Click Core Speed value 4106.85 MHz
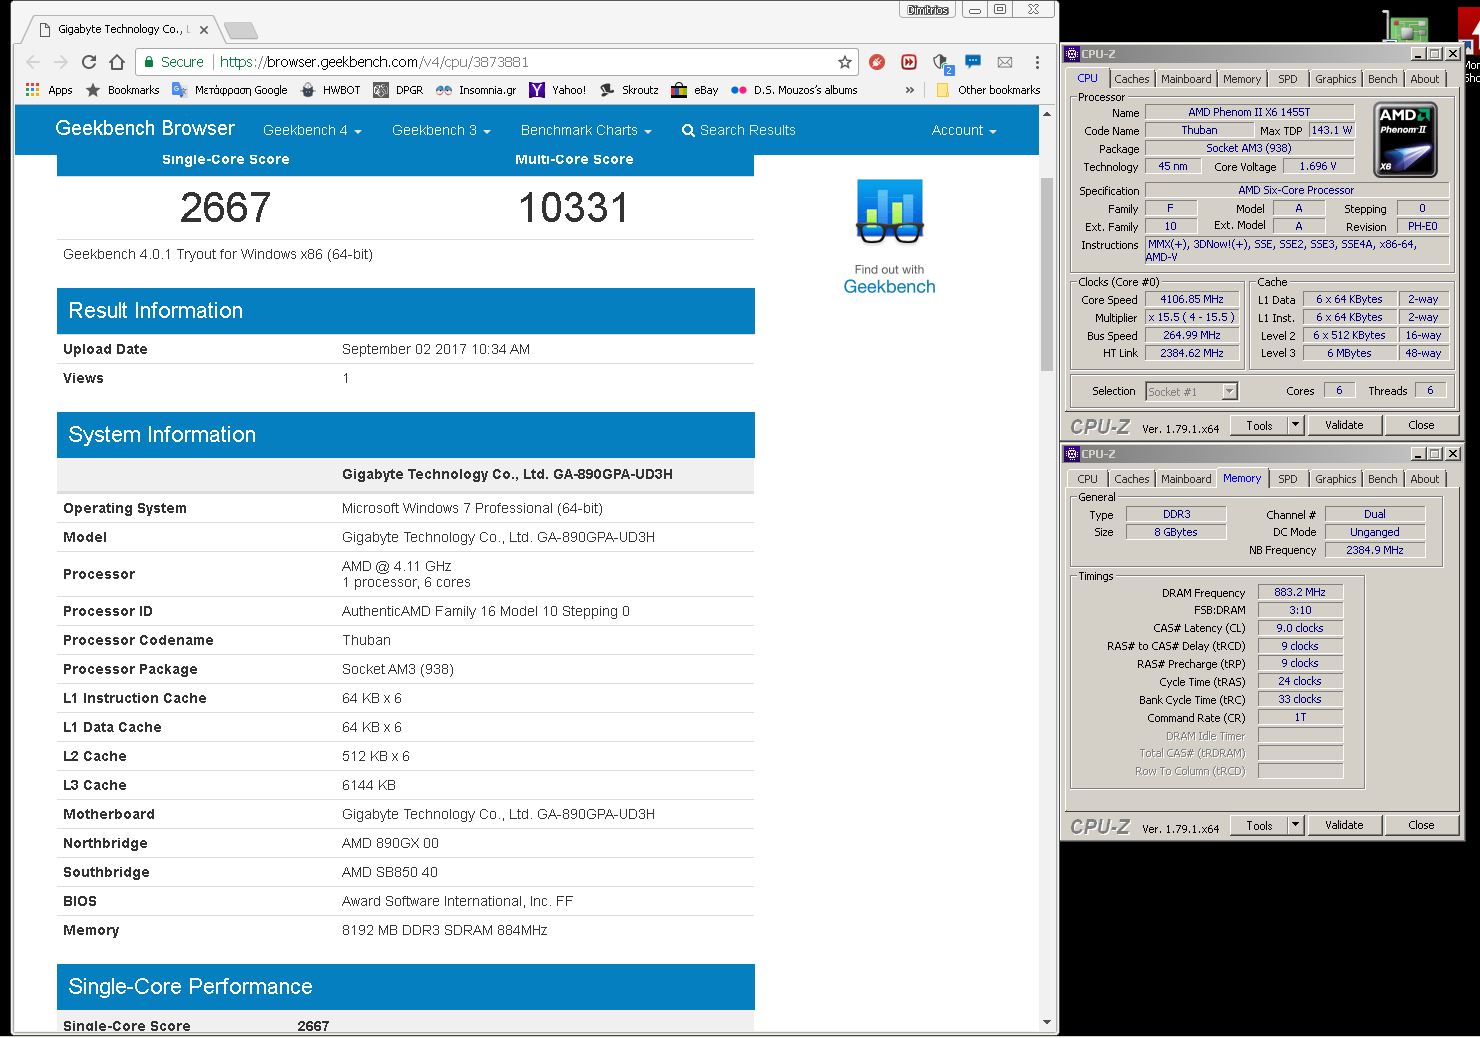Viewport: 1480px width, 1038px height. point(1192,299)
